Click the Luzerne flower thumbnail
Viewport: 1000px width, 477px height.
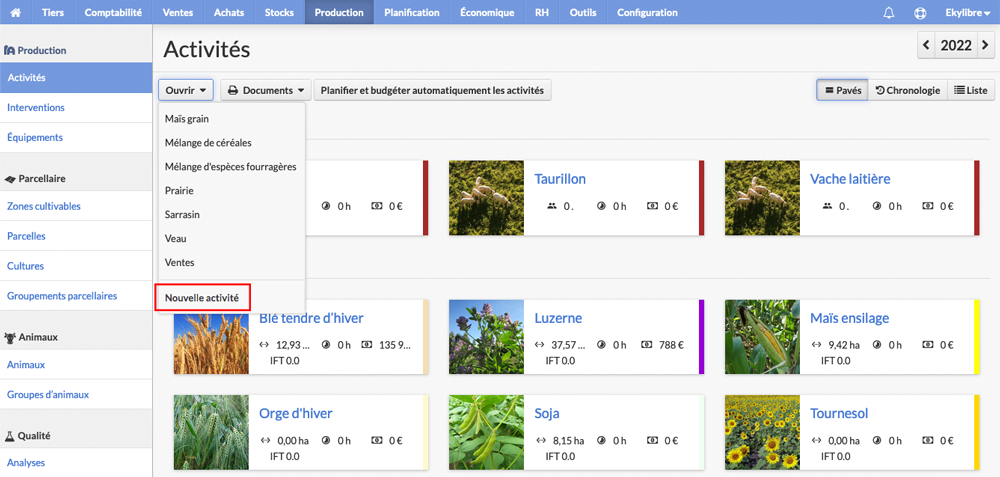(x=486, y=337)
